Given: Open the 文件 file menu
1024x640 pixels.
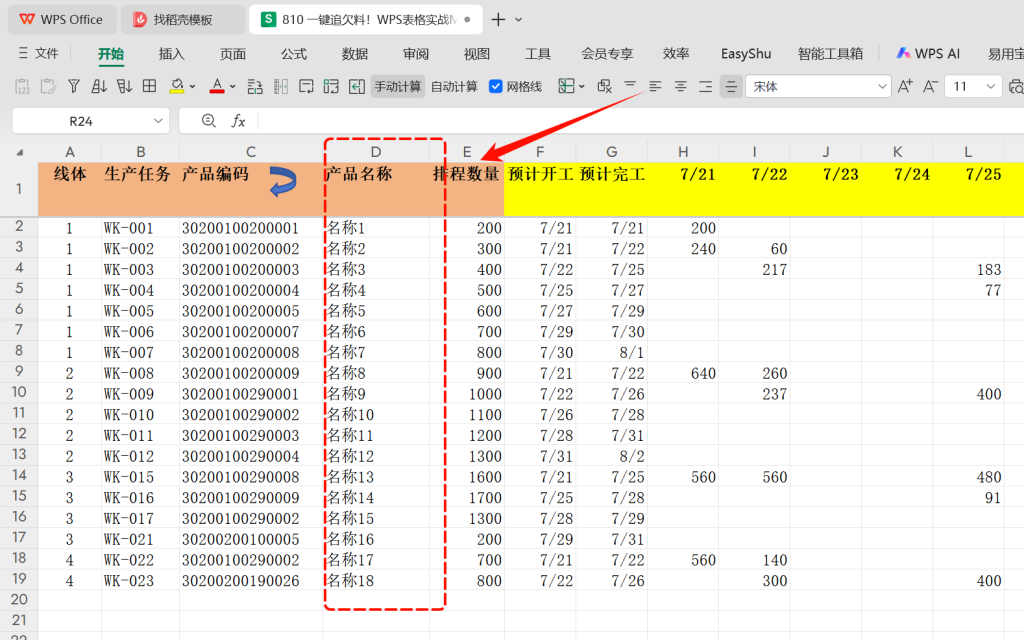Looking at the screenshot, I should (39, 54).
